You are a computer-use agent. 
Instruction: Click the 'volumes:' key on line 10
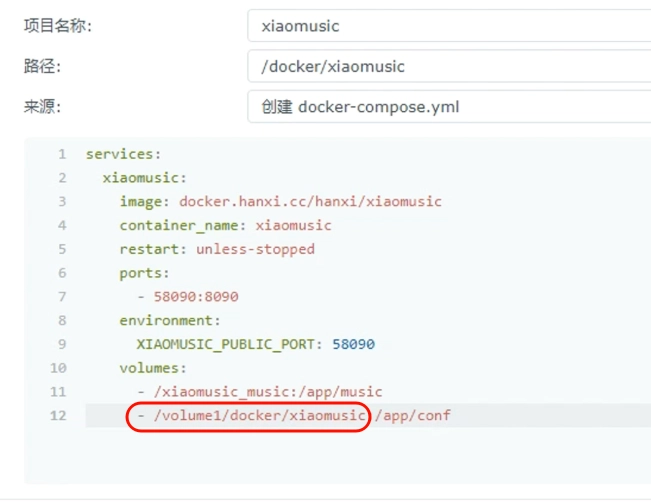pos(153,368)
